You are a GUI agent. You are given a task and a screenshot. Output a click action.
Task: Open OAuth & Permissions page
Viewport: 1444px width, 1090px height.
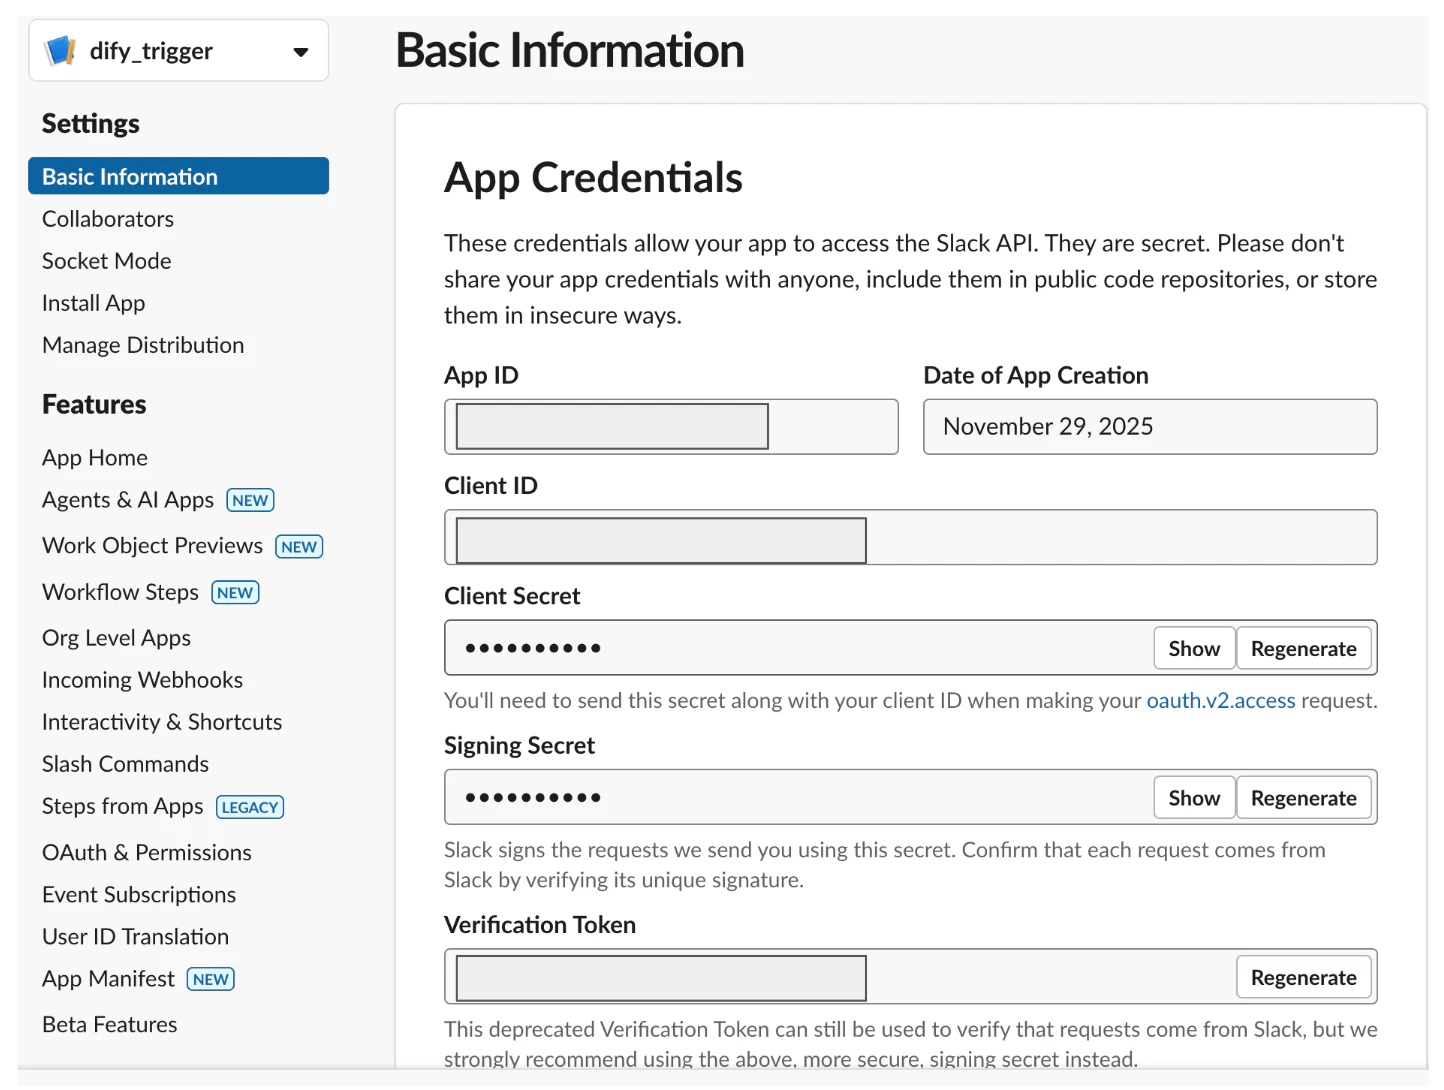click(147, 853)
